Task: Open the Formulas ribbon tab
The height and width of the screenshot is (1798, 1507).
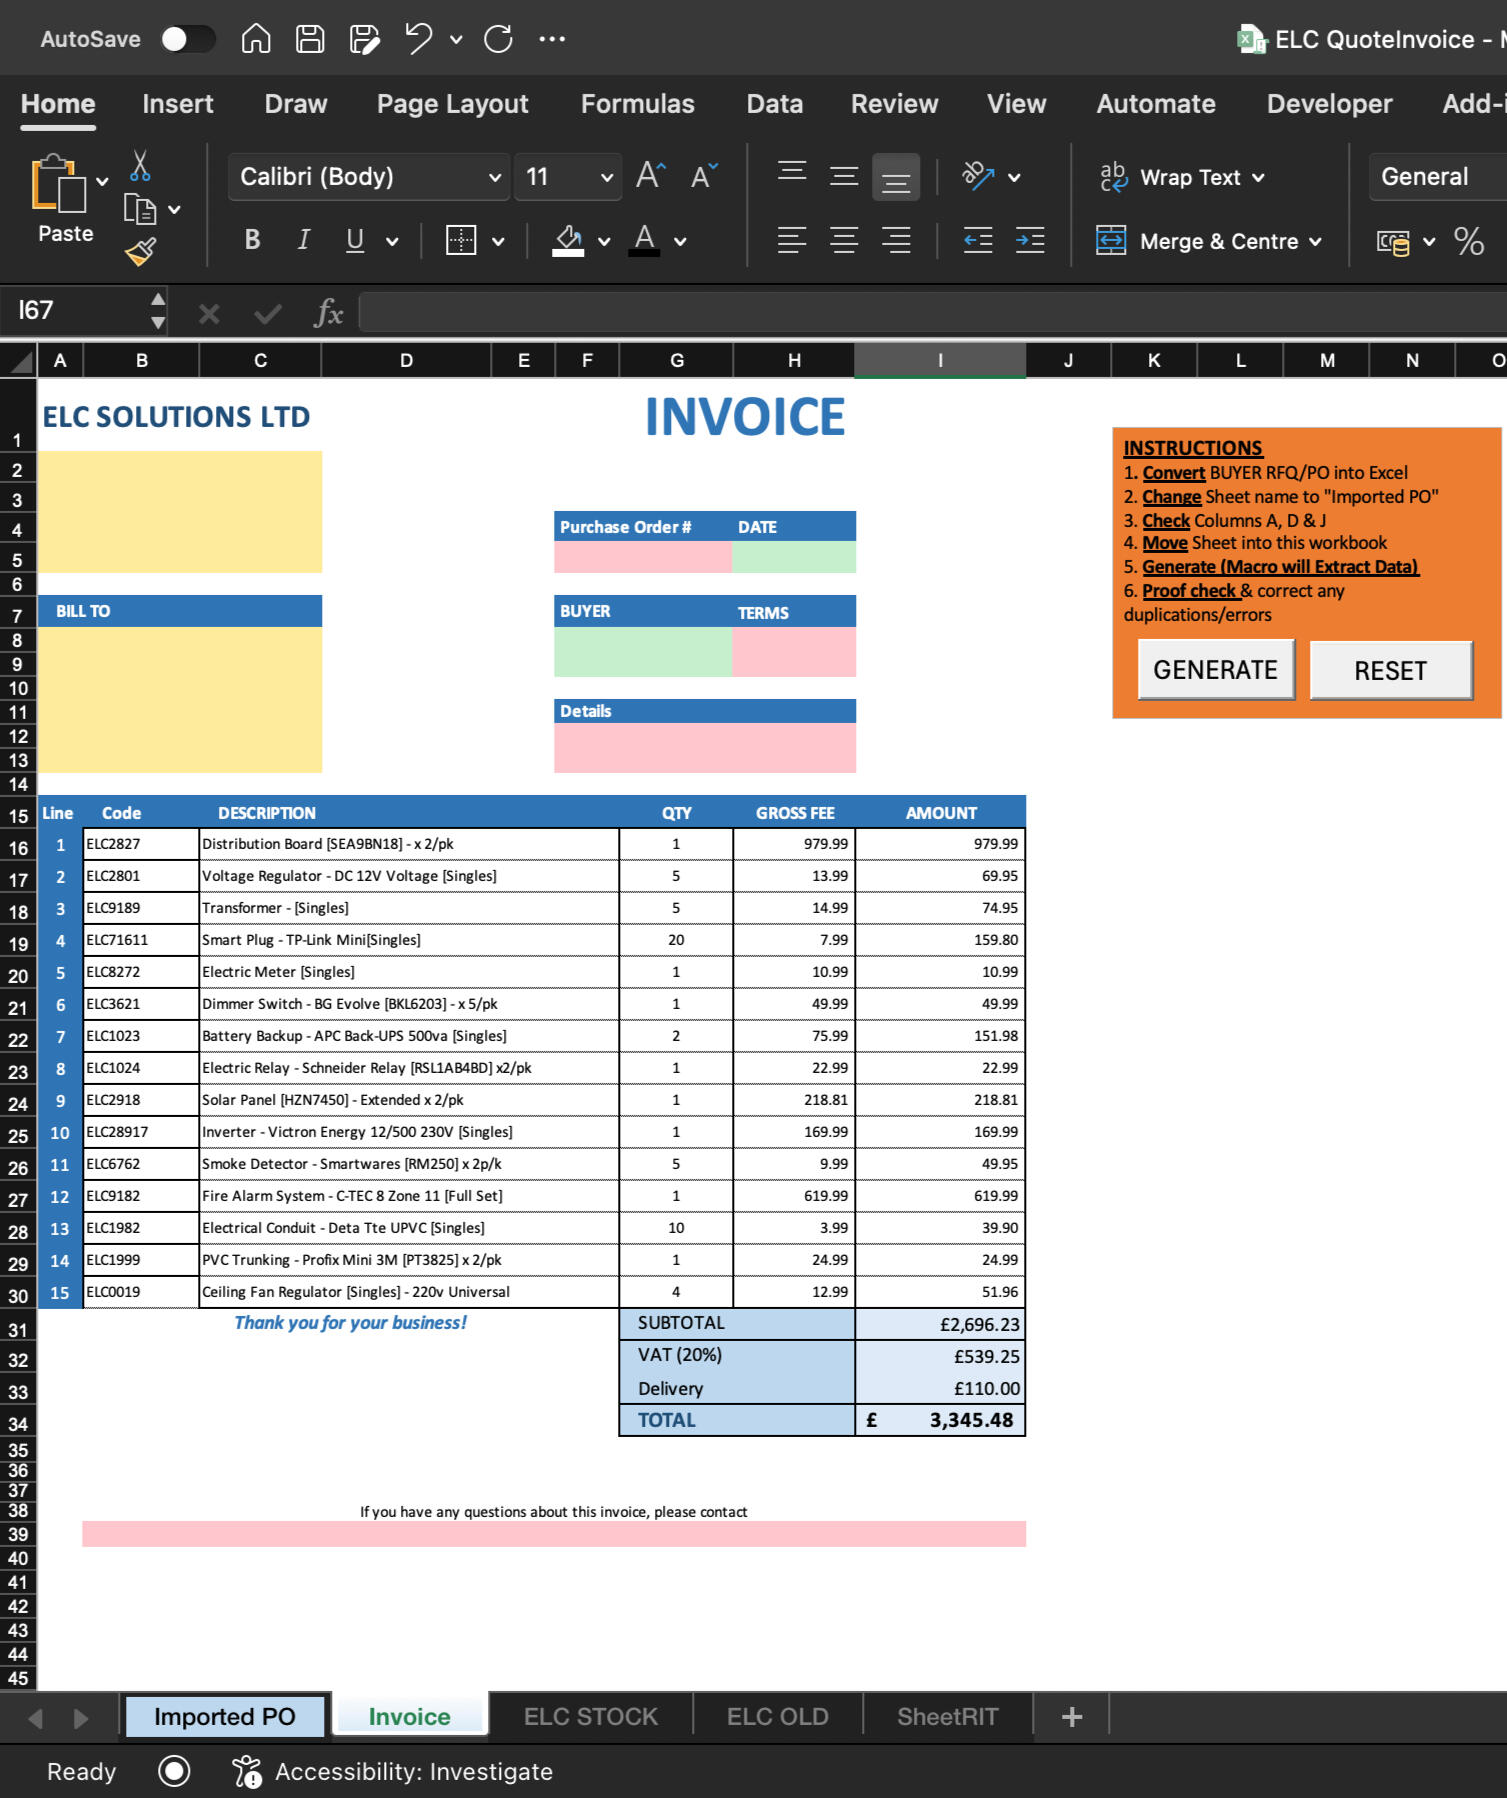Action: click(637, 104)
